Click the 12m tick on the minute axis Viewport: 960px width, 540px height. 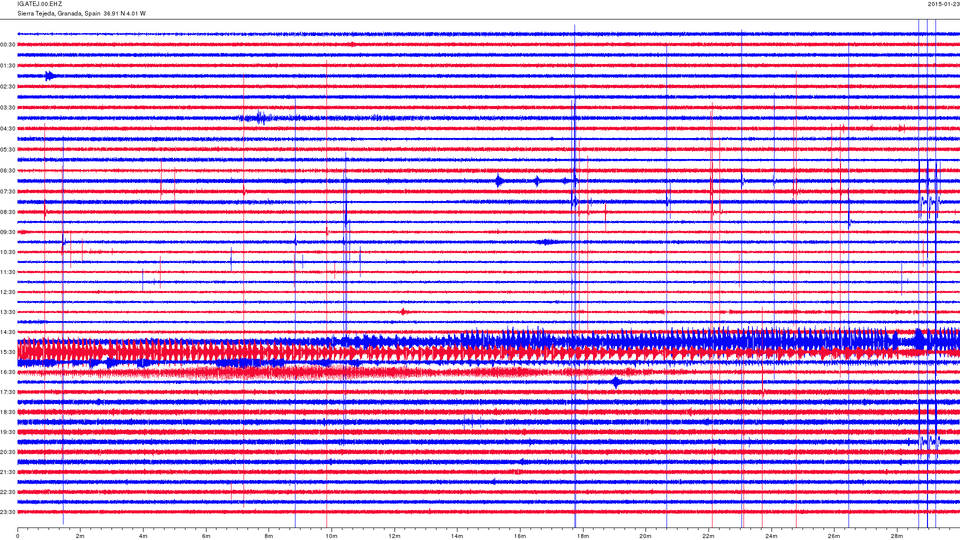(394, 536)
